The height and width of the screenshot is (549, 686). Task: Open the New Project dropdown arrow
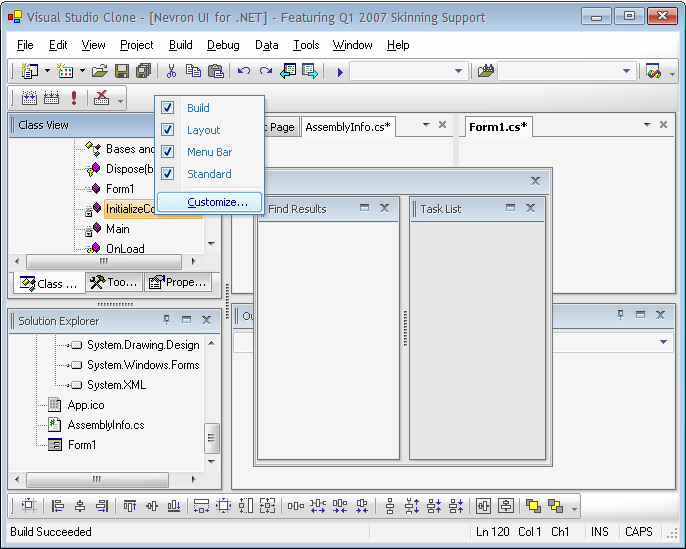click(47, 71)
